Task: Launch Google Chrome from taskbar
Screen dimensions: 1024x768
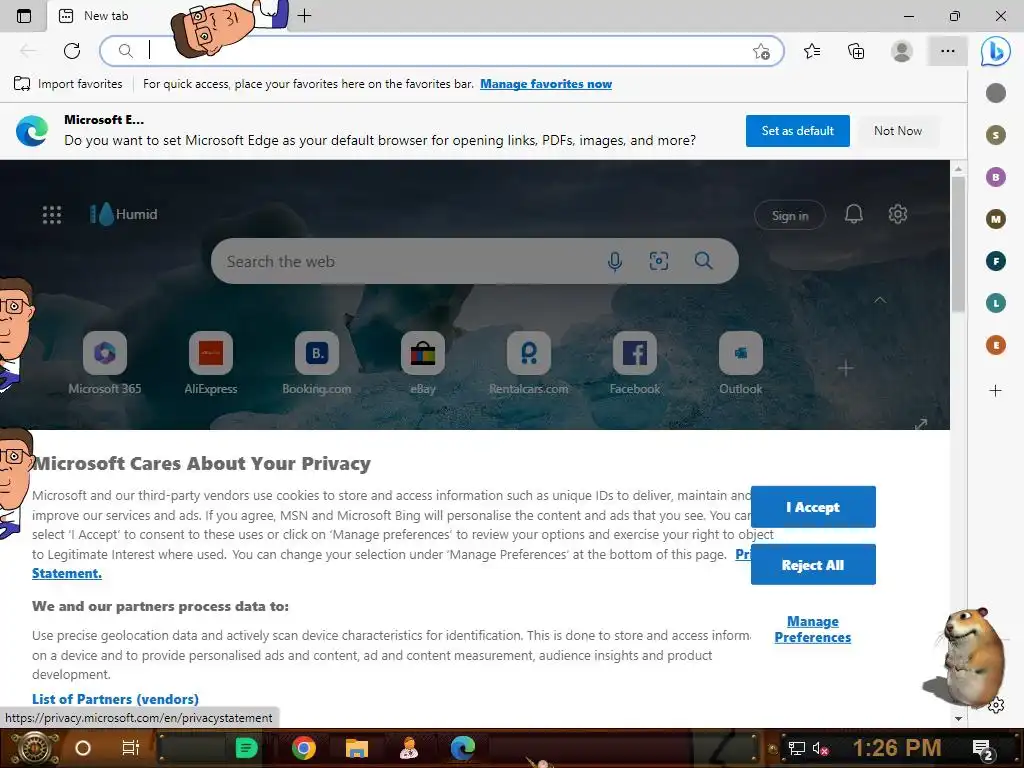Action: coord(304,748)
